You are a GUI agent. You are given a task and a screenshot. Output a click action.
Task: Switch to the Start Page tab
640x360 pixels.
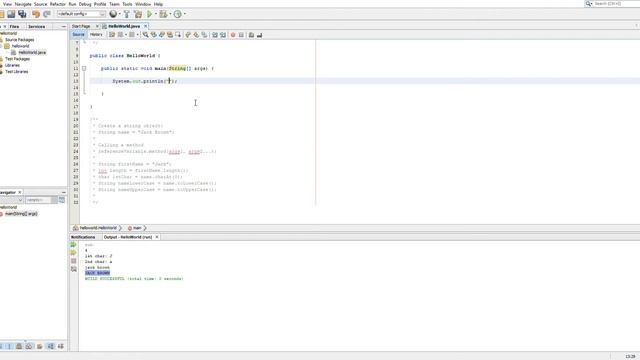(x=81, y=26)
